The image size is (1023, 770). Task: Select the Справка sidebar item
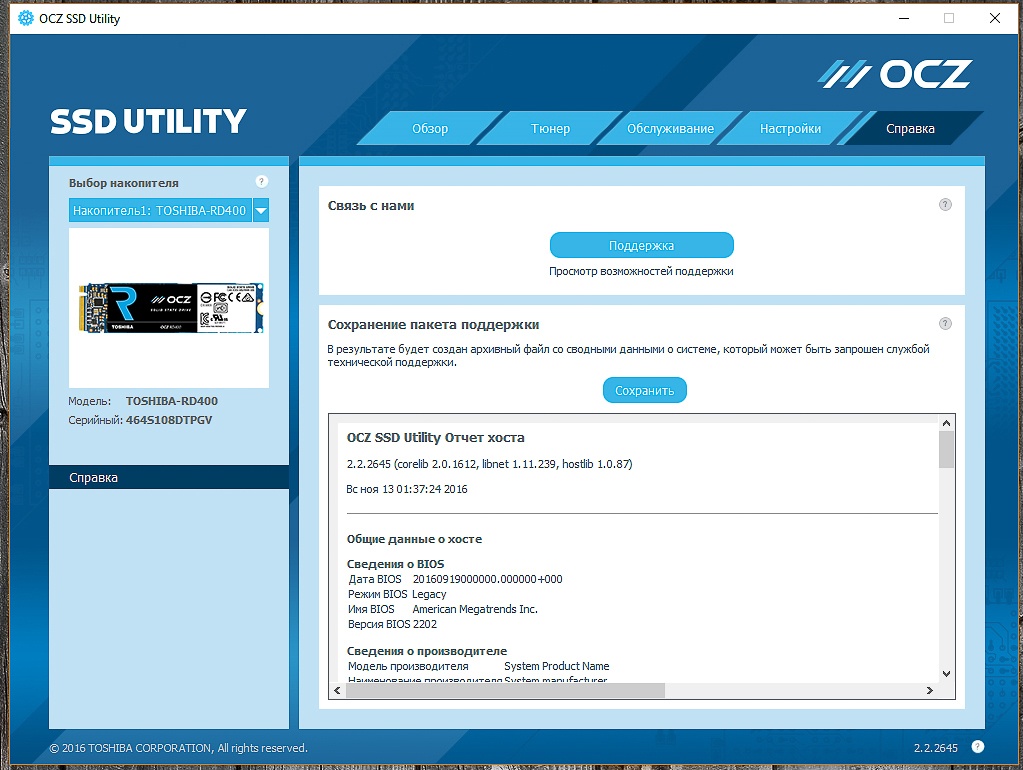(169, 477)
